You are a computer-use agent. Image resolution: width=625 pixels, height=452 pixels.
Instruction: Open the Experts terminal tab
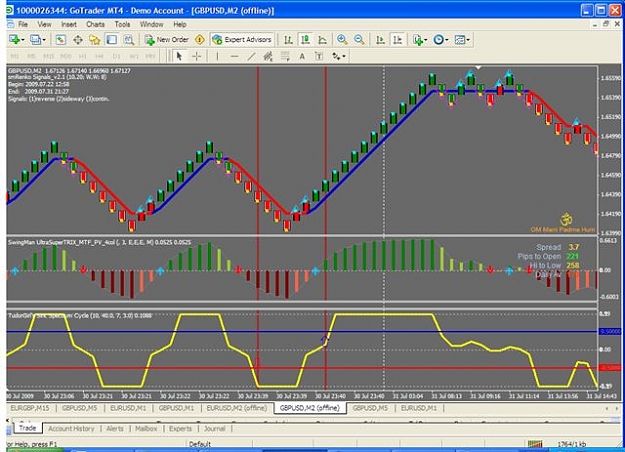(x=181, y=428)
